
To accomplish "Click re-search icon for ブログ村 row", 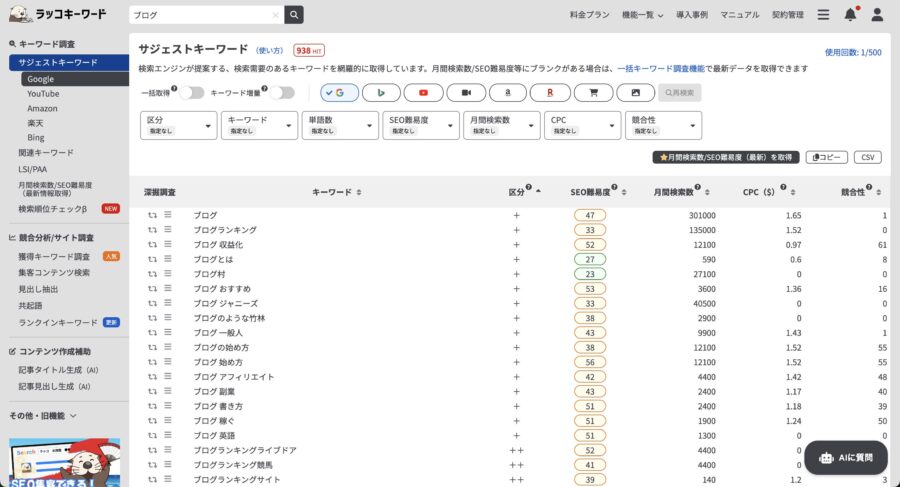I will click(152, 274).
